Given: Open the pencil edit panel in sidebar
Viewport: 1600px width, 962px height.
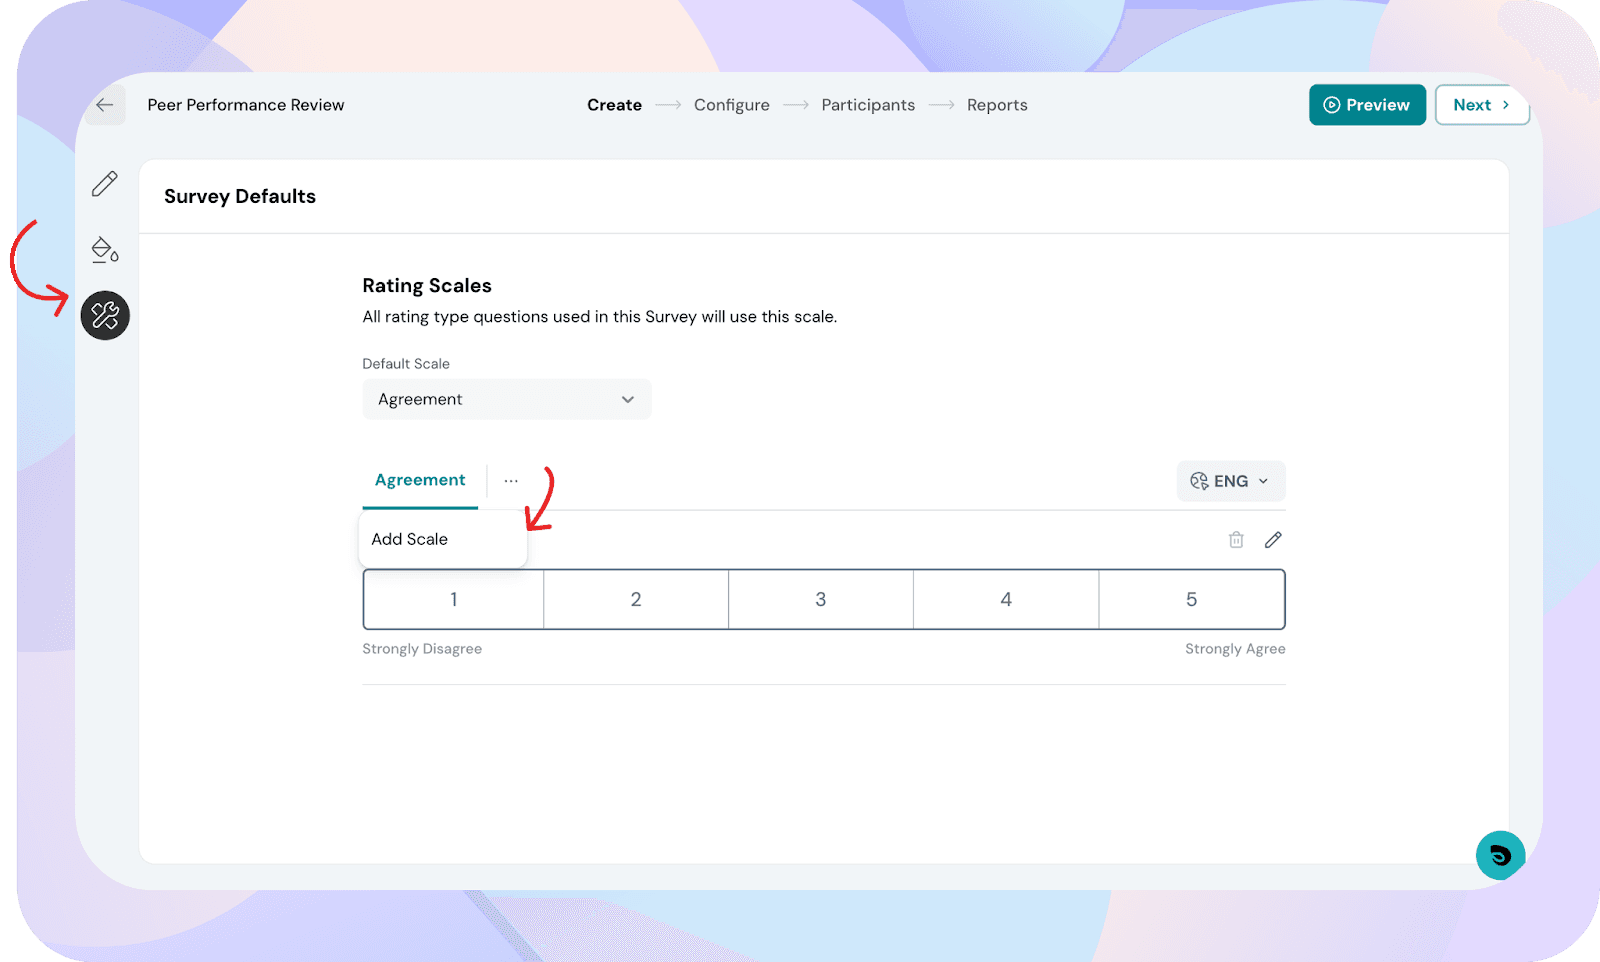Looking at the screenshot, I should tap(105, 184).
